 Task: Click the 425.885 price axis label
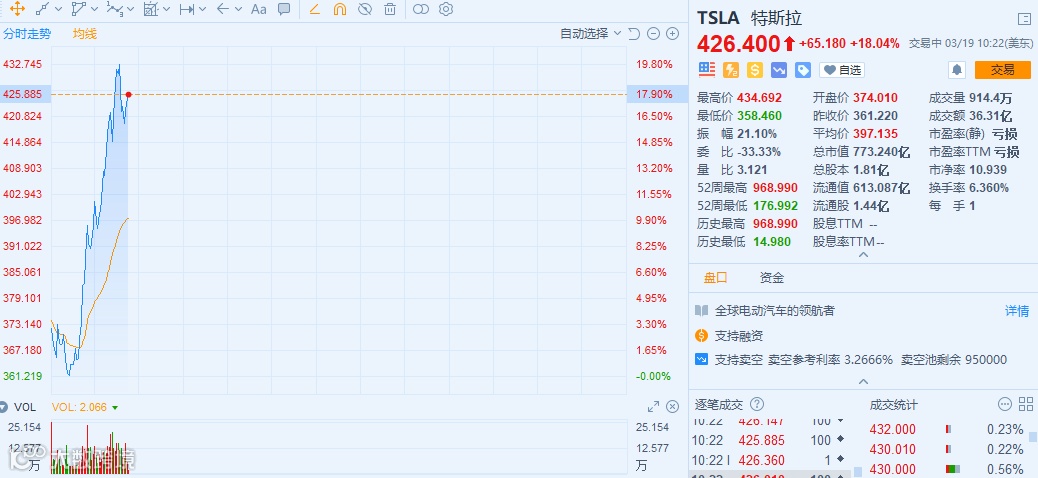click(x=23, y=94)
